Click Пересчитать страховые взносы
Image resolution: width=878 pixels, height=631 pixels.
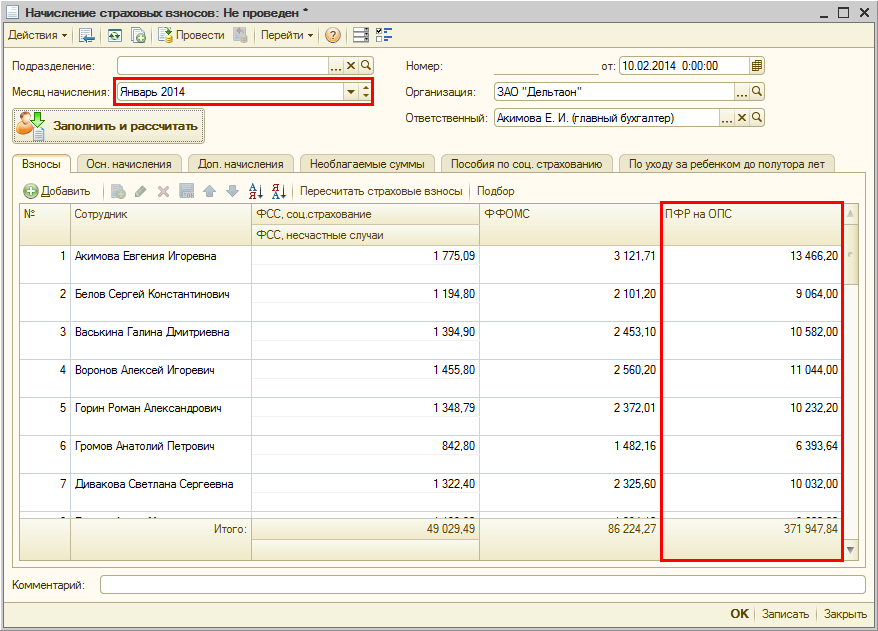381,191
